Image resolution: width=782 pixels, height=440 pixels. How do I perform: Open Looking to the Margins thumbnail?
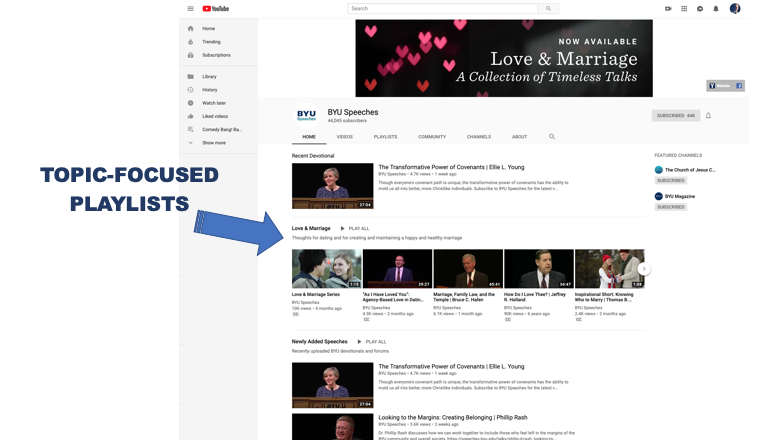[333, 427]
